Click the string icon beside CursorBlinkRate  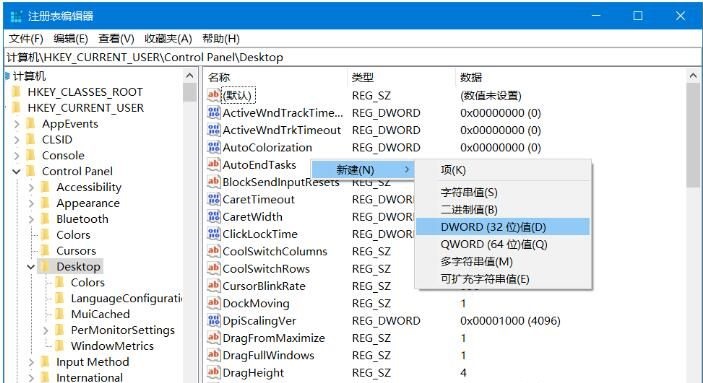[x=213, y=286]
